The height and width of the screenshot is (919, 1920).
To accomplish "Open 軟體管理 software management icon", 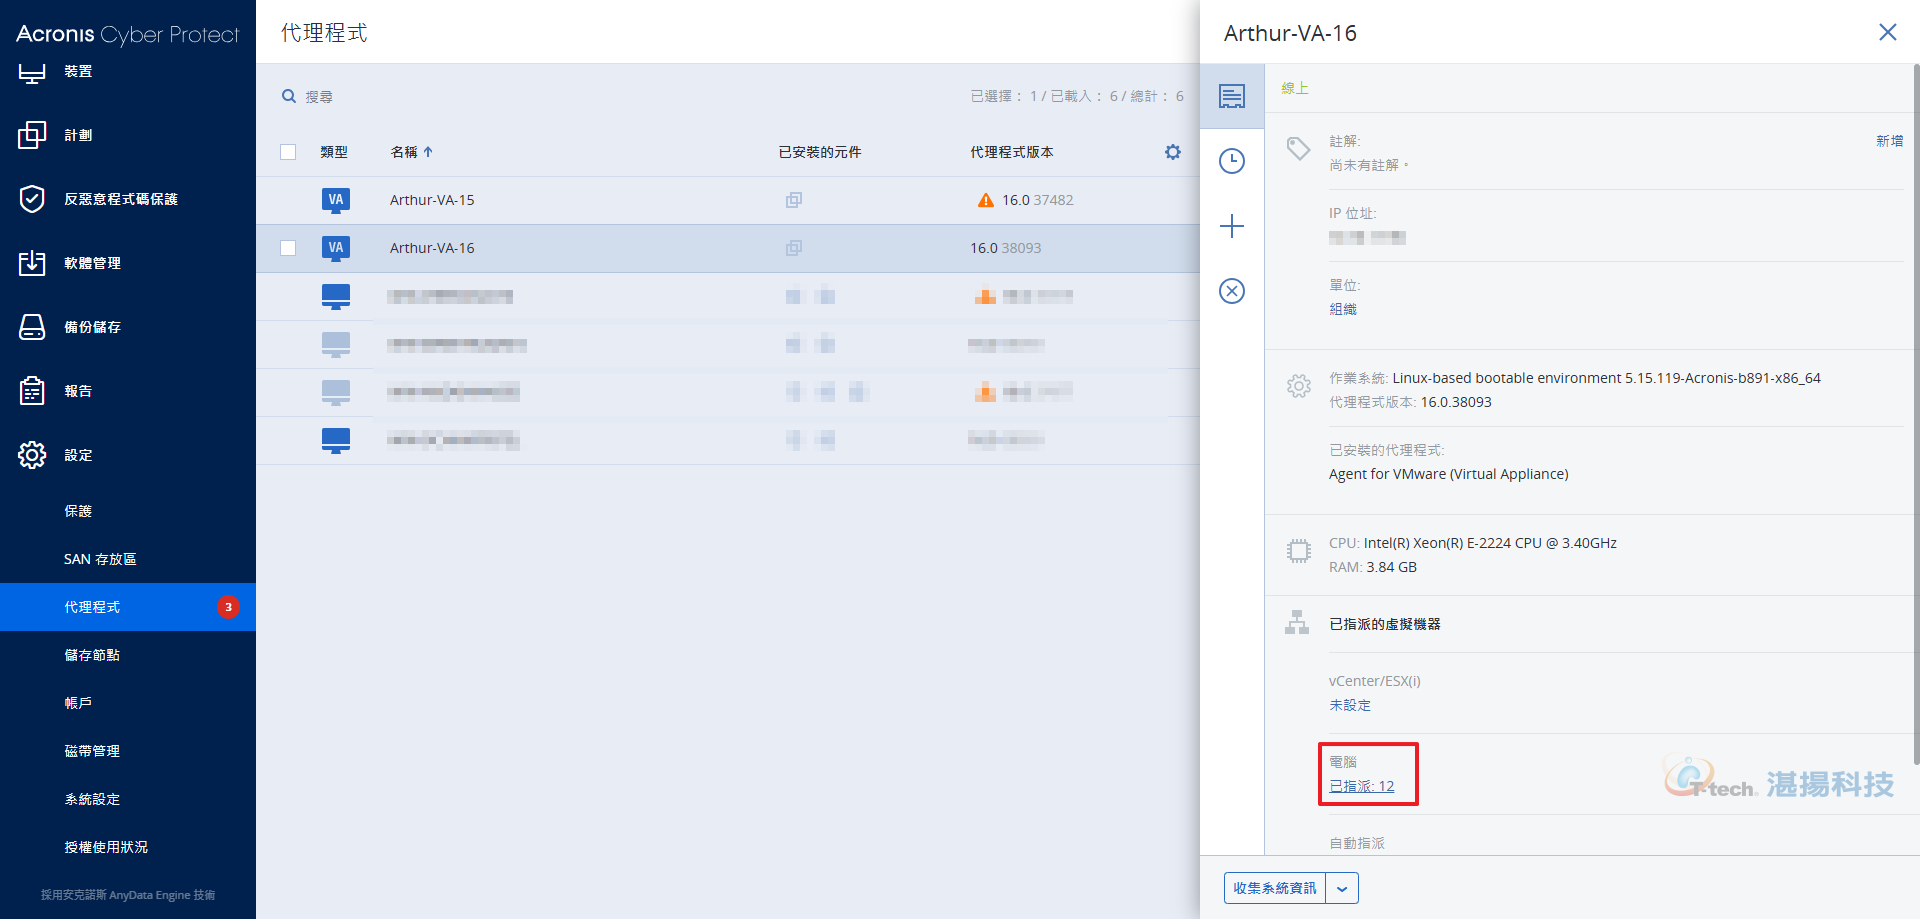I will click(x=32, y=263).
